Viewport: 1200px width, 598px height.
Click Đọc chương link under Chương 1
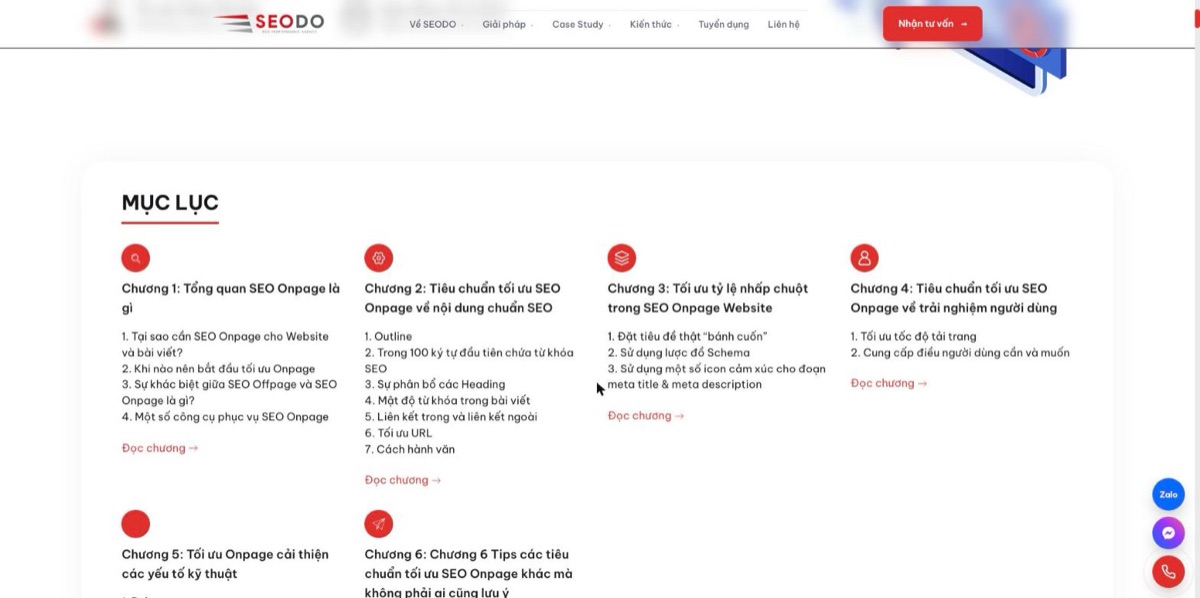pos(160,448)
